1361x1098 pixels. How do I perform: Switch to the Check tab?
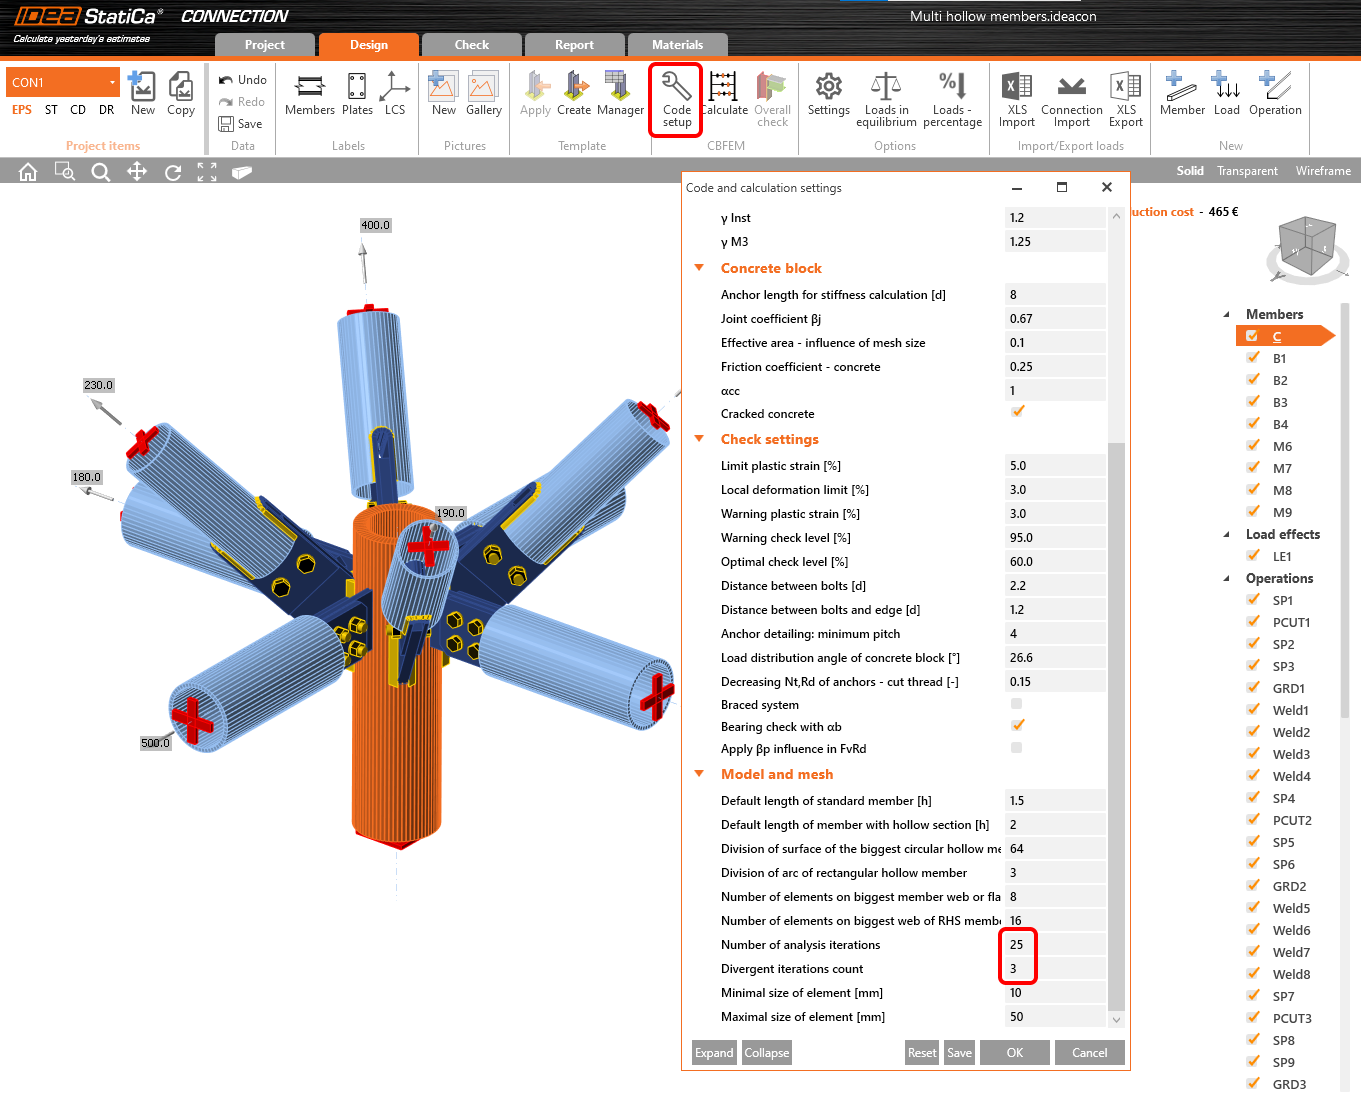tap(471, 45)
